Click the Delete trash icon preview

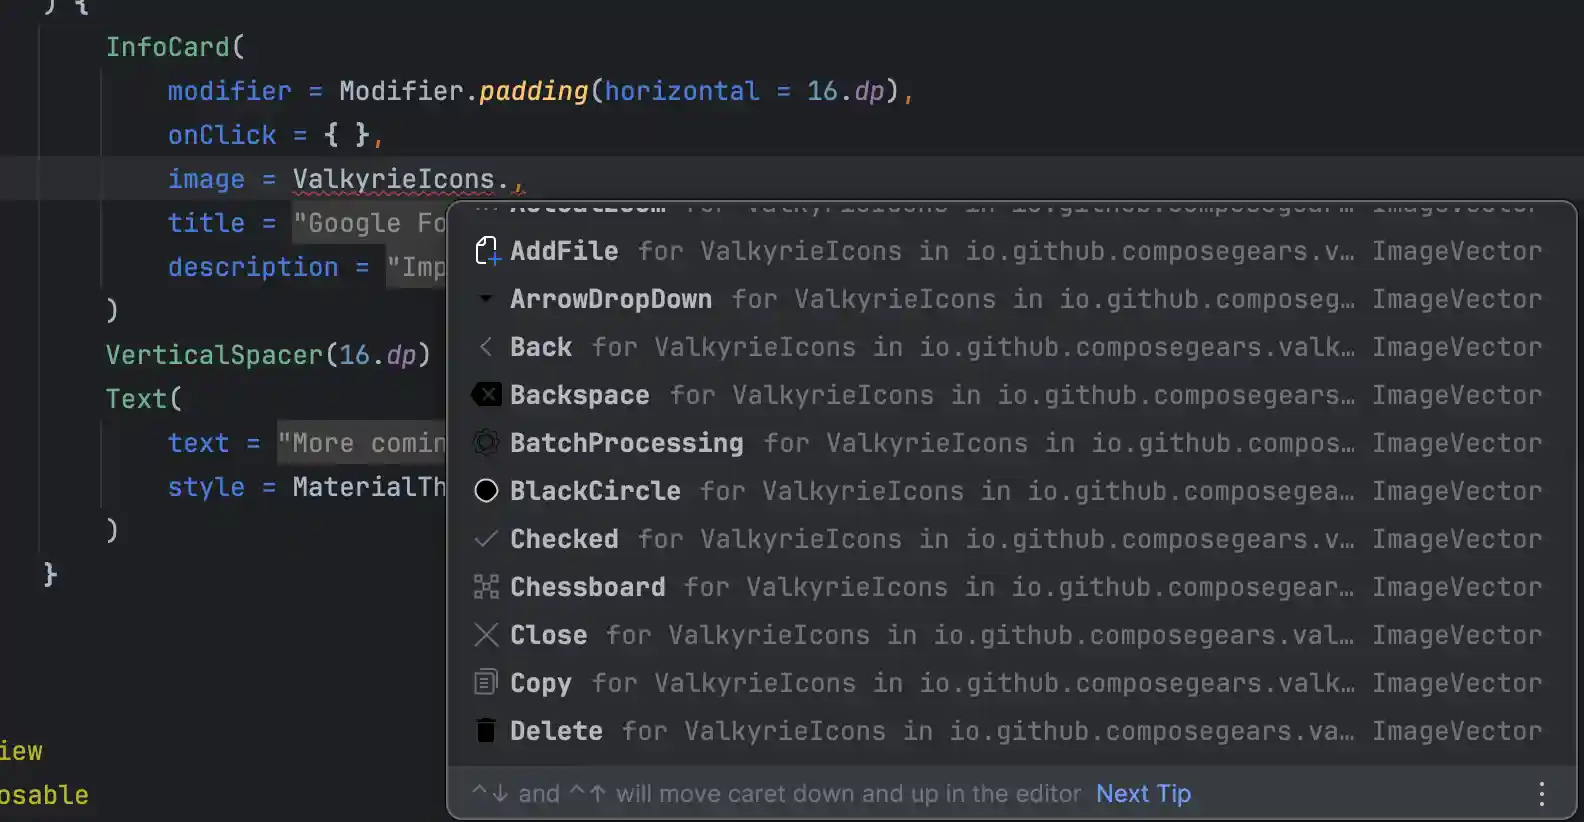tap(486, 731)
